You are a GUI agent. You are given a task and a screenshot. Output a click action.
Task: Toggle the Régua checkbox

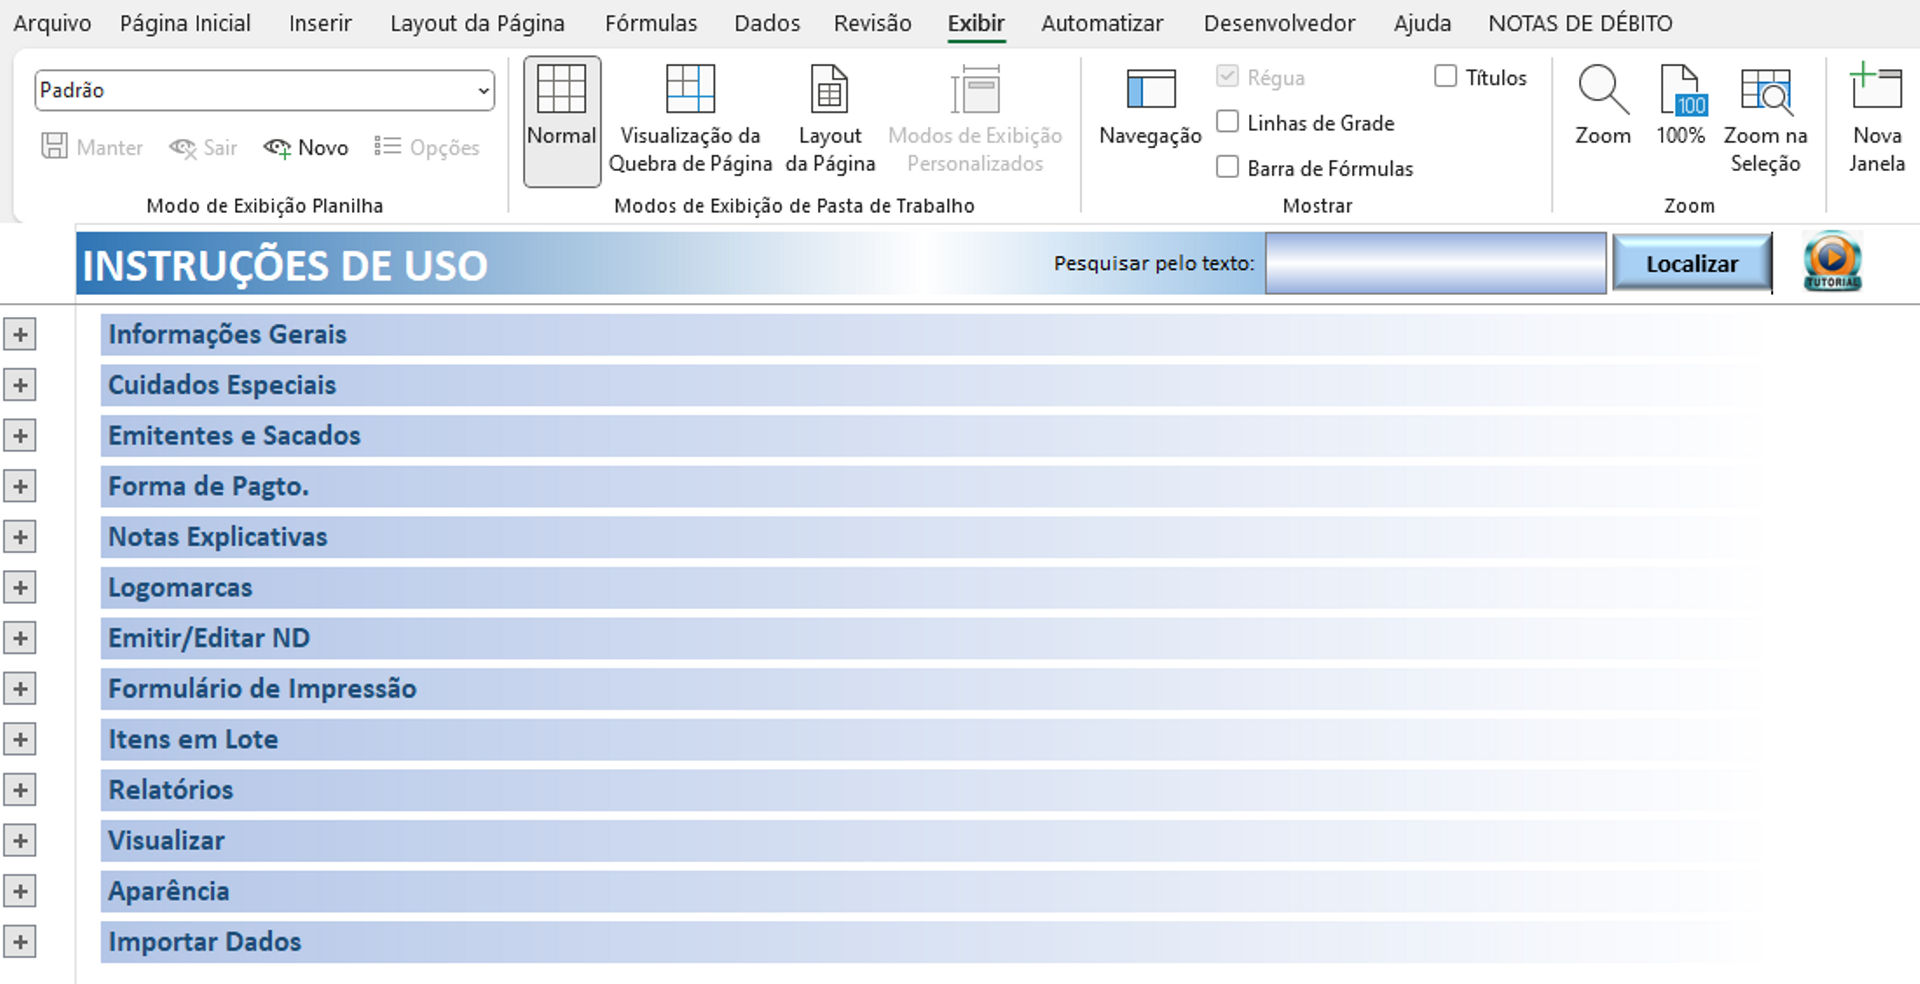tap(1227, 76)
